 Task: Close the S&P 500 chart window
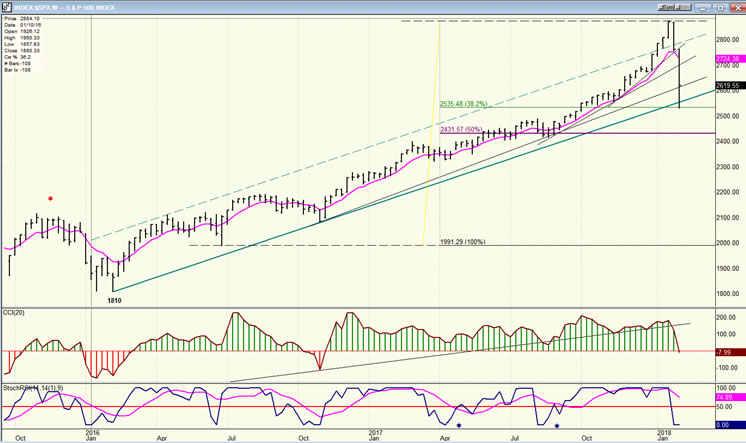[738, 7]
